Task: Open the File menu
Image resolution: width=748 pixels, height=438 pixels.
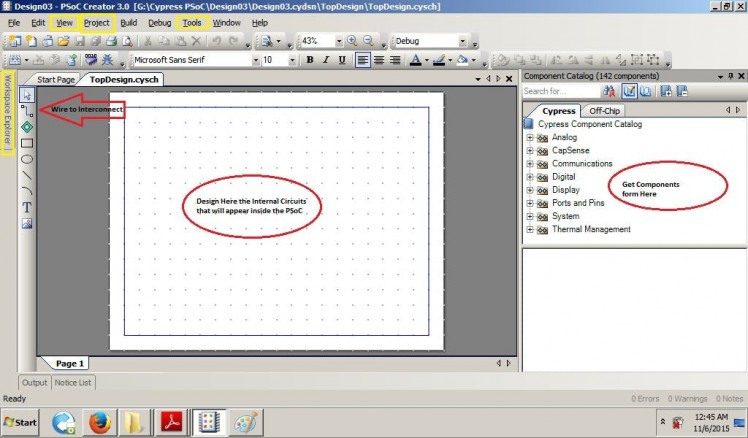Action: pyautogui.click(x=14, y=23)
